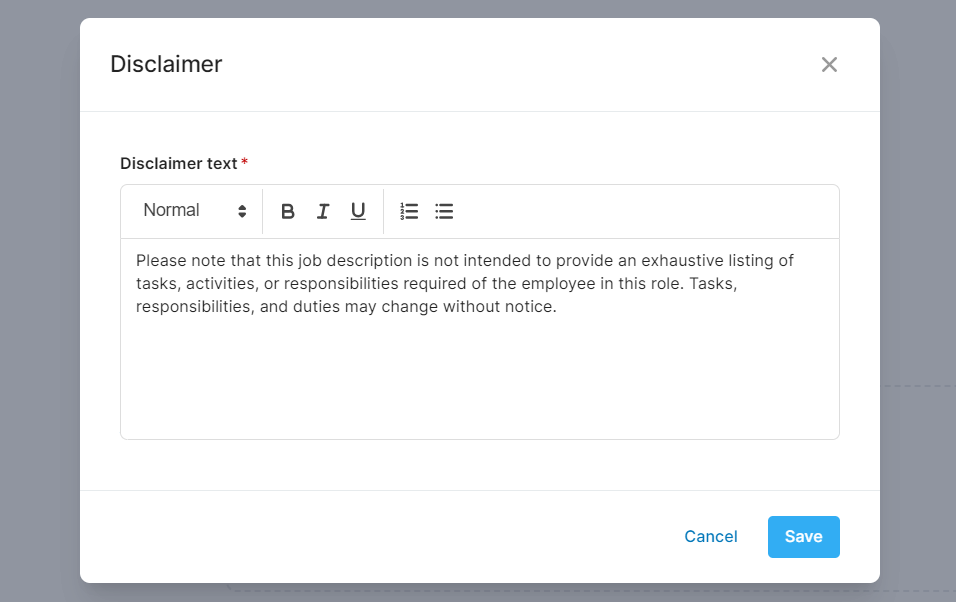Viewport: 956px width, 602px height.
Task: Enable underline formatting in the toolbar
Action: click(358, 211)
